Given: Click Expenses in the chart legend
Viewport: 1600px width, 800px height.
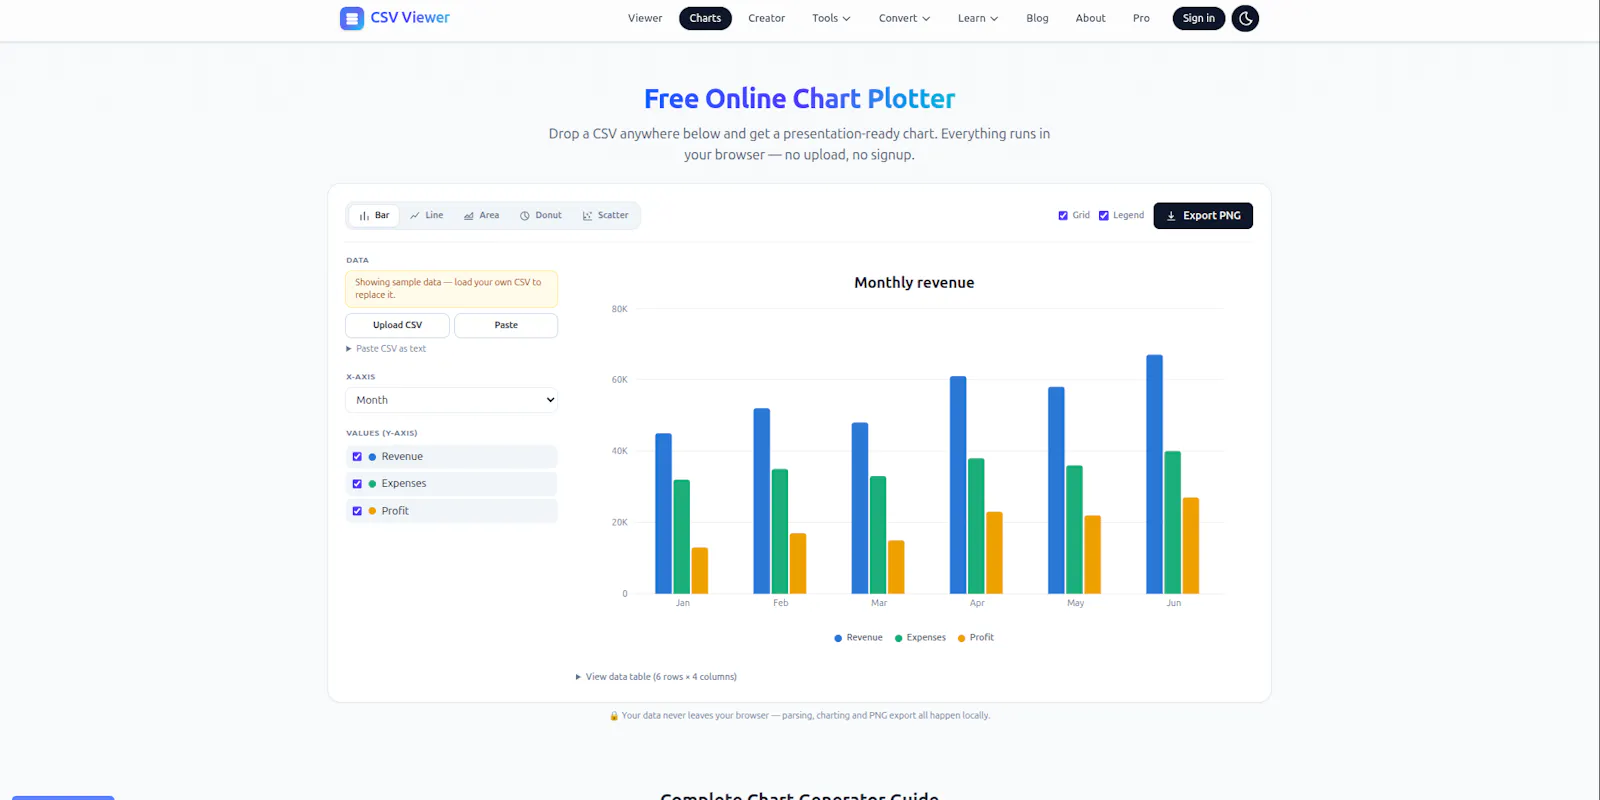Looking at the screenshot, I should point(920,638).
